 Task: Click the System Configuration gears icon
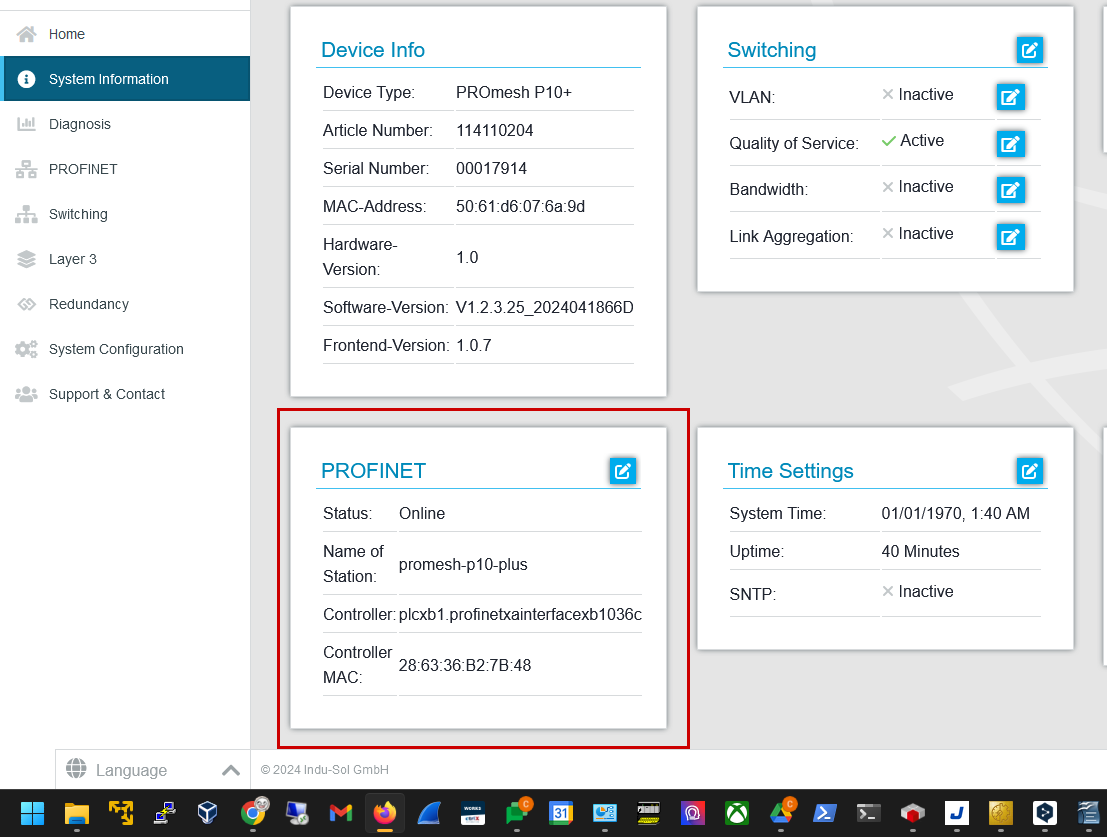26,349
